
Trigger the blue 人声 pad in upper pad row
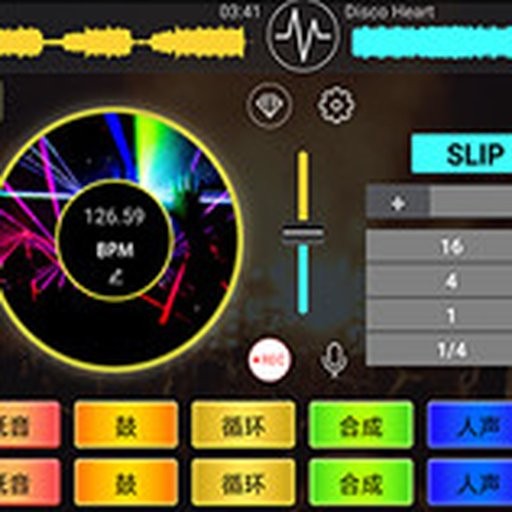point(470,425)
